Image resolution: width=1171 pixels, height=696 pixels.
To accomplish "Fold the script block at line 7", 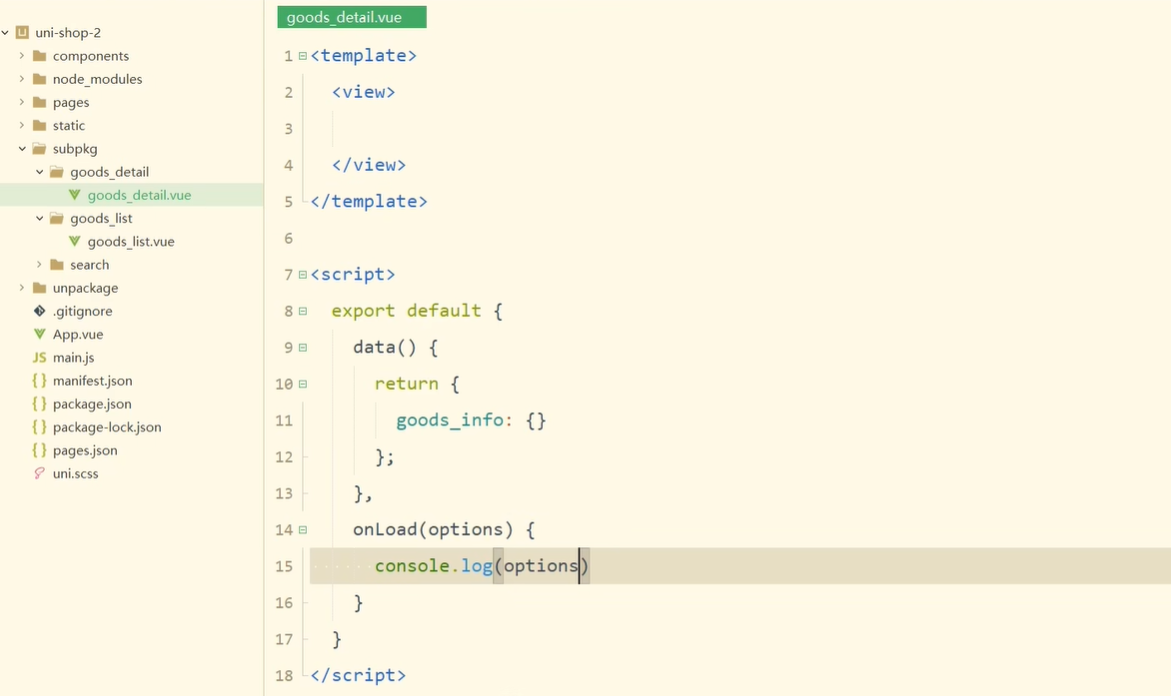I will (x=302, y=275).
